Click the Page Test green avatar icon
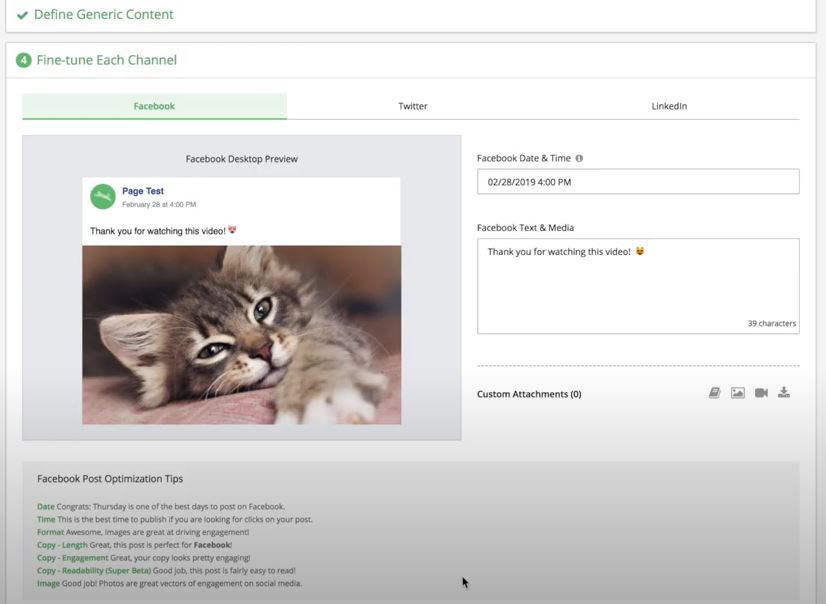This screenshot has height=604, width=826. pyautogui.click(x=102, y=196)
